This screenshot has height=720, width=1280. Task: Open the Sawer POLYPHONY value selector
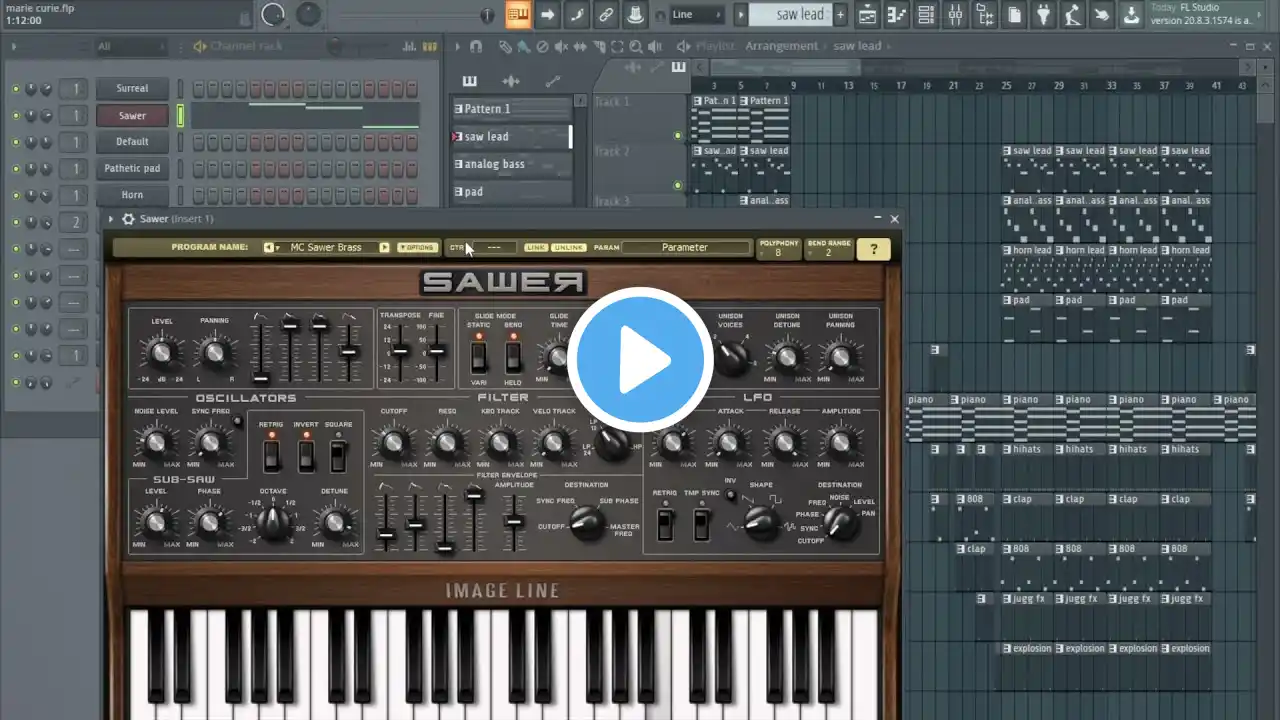(779, 249)
